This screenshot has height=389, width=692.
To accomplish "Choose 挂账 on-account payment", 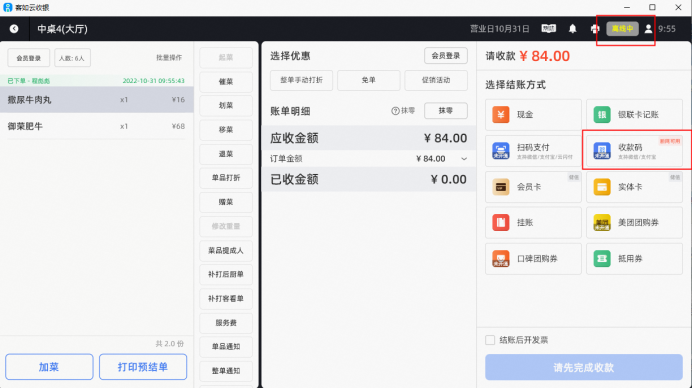I will [533, 223].
